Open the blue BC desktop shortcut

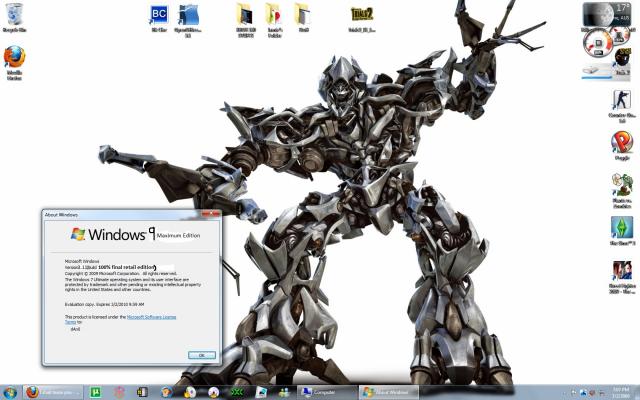pyautogui.click(x=159, y=17)
